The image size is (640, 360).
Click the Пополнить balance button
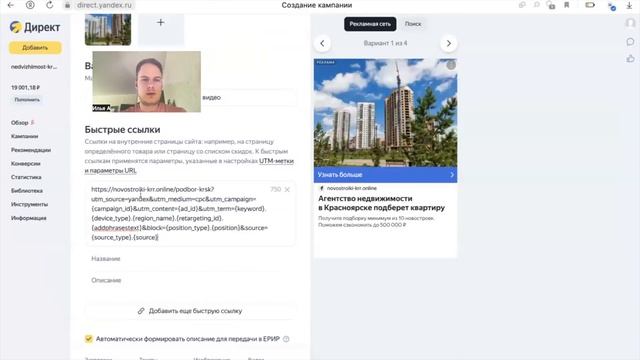27,100
